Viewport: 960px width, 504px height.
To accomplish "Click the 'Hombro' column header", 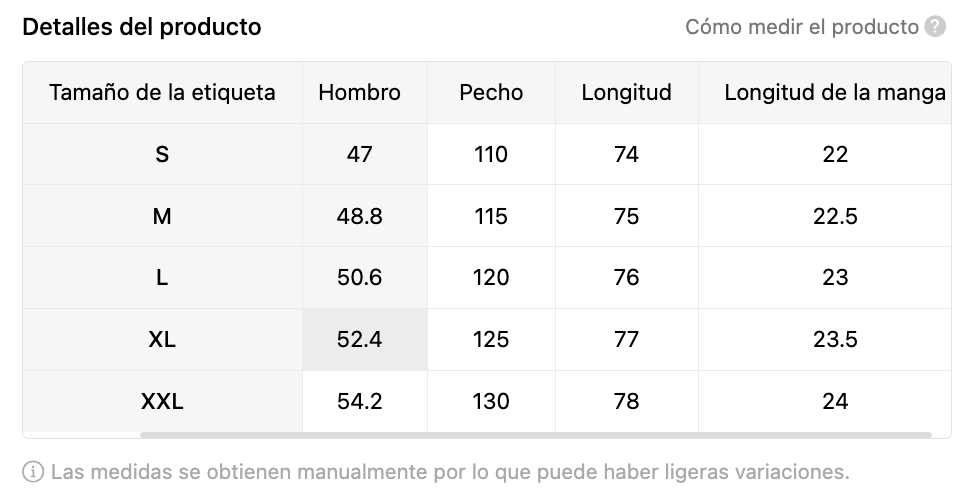I will 359,93.
